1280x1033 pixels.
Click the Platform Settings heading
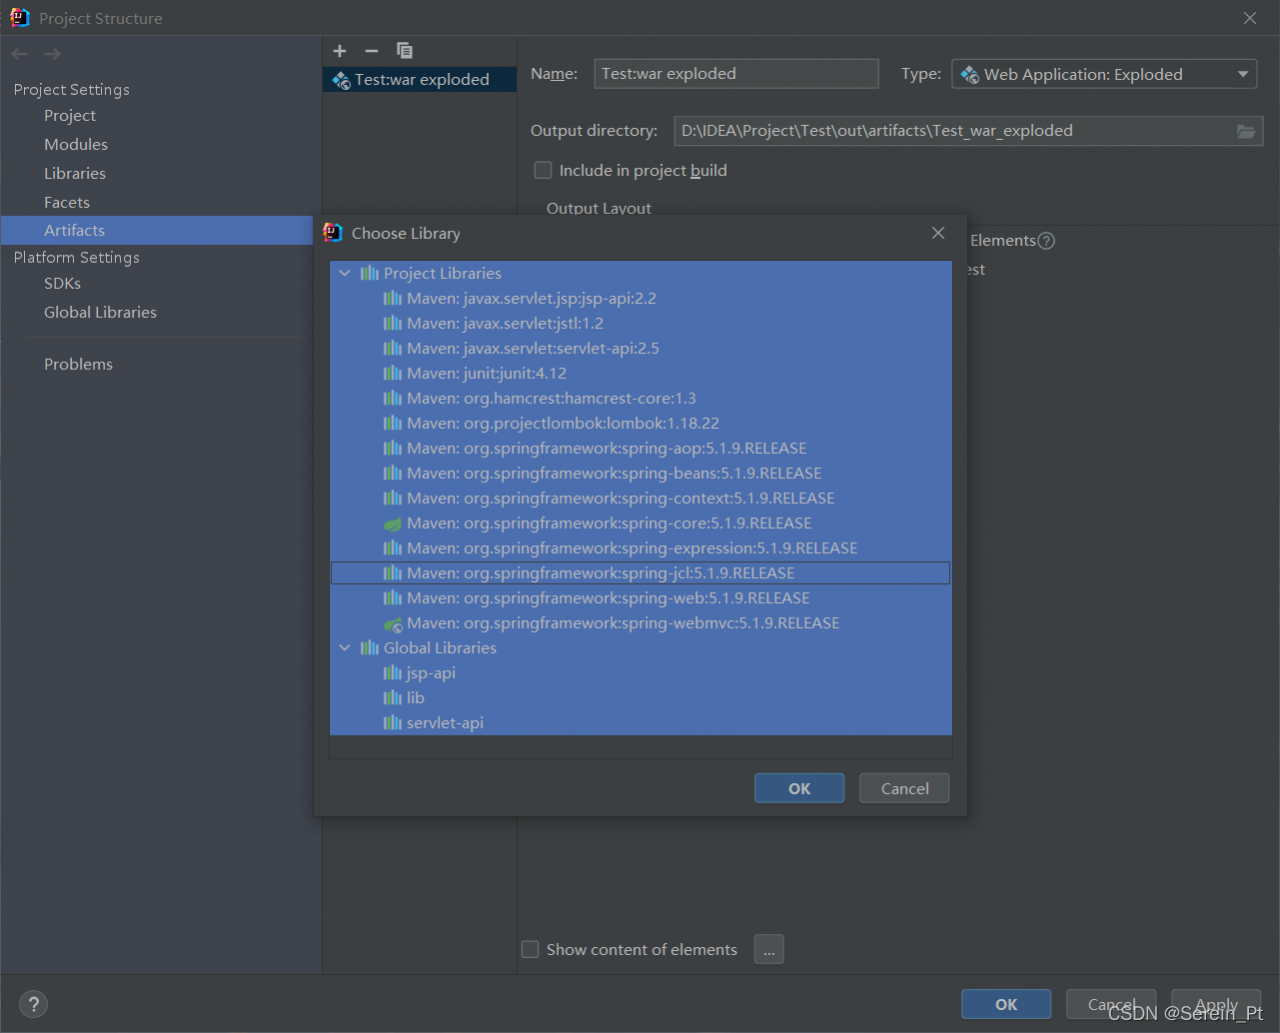76,258
